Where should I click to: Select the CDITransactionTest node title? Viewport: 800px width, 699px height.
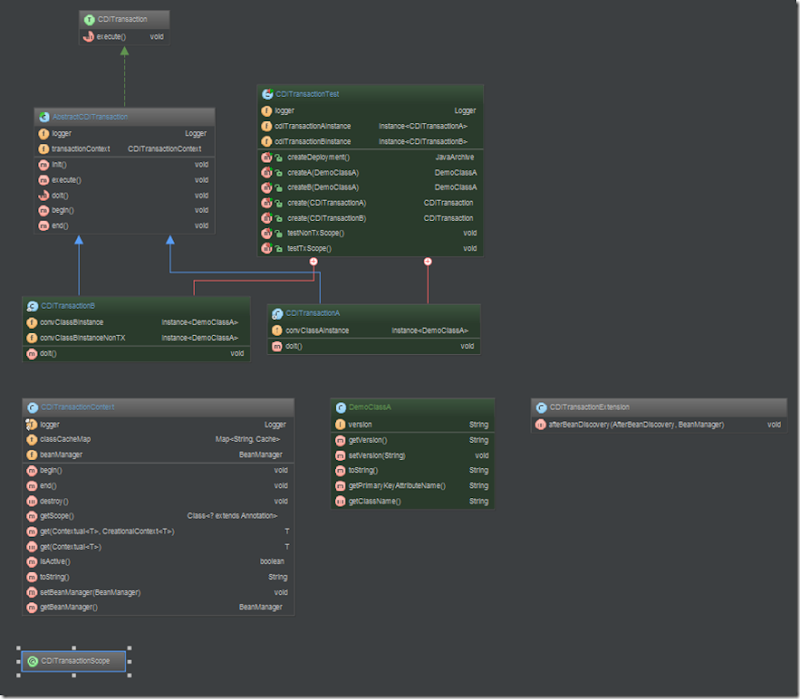(x=307, y=94)
